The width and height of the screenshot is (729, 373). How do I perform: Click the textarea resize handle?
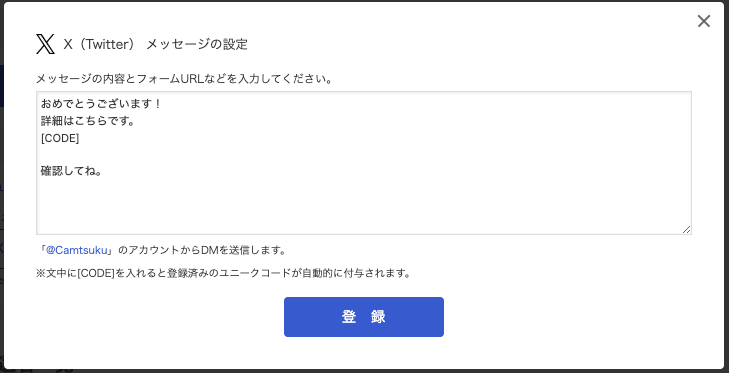click(x=686, y=229)
